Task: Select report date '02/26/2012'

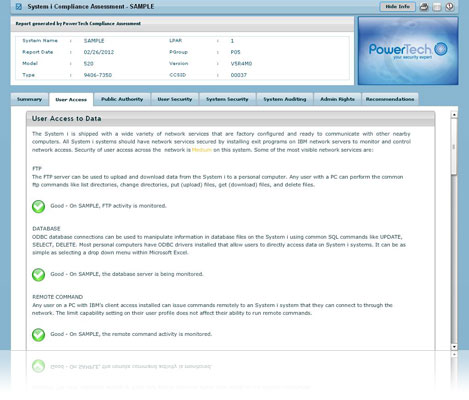Action: (99, 52)
